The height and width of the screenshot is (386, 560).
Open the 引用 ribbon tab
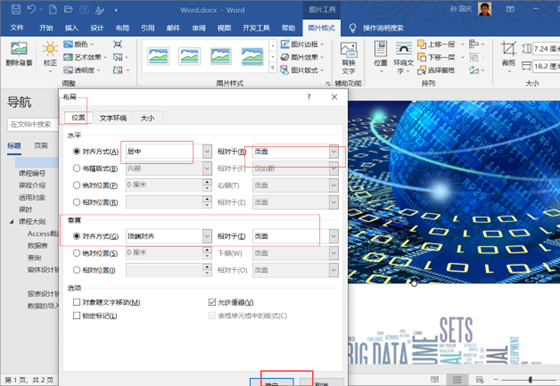[148, 28]
